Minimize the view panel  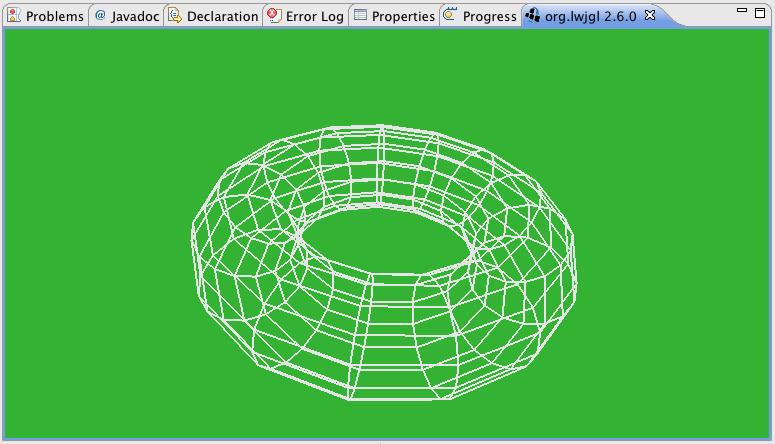tap(741, 10)
